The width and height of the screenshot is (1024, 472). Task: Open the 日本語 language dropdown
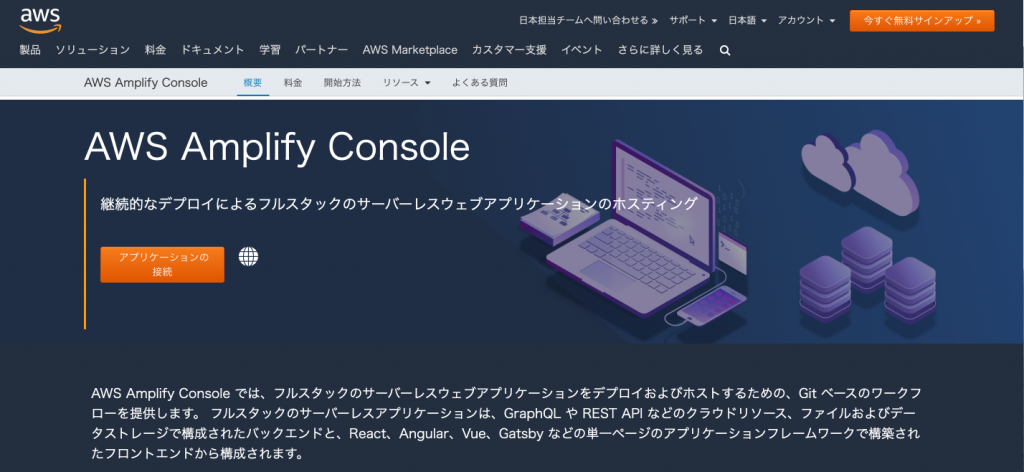click(x=747, y=20)
